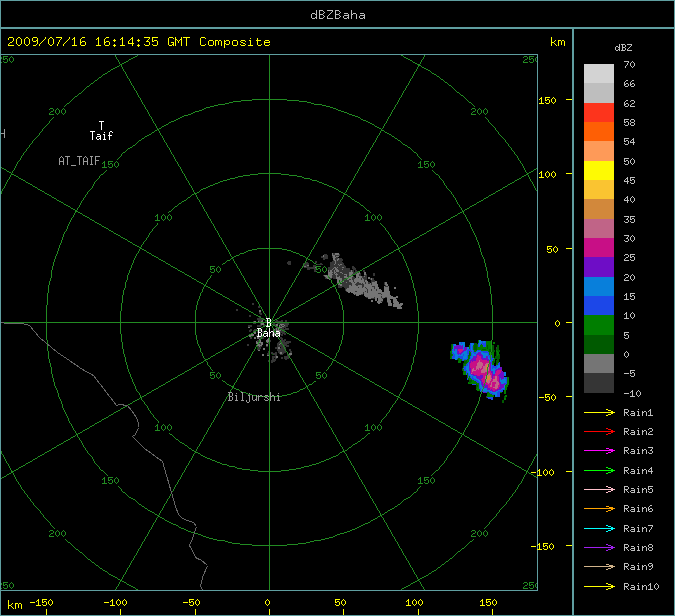Click the Rain10 legend label
675x616 pixels.
coord(641,586)
